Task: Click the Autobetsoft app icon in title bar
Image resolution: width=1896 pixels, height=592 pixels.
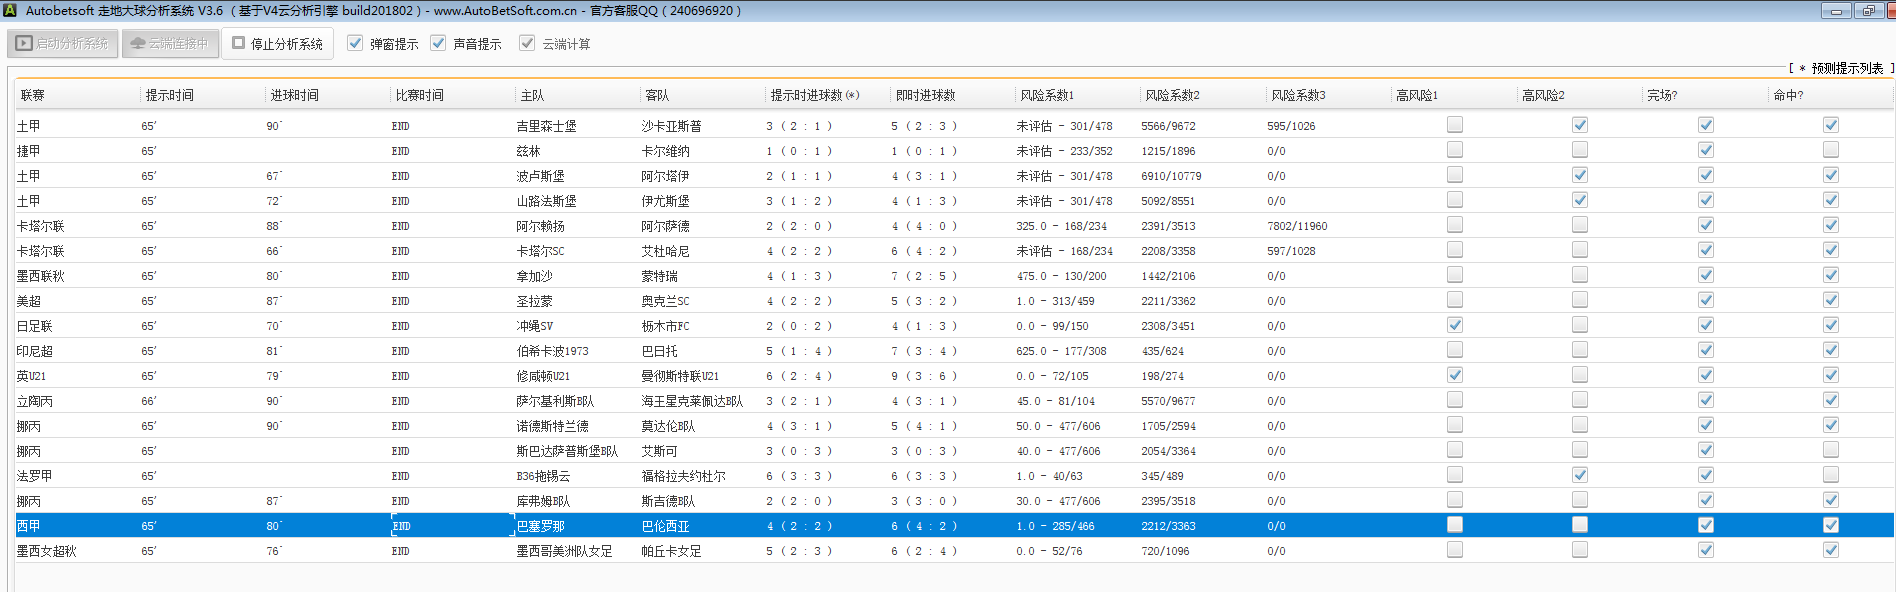Action: (10, 10)
